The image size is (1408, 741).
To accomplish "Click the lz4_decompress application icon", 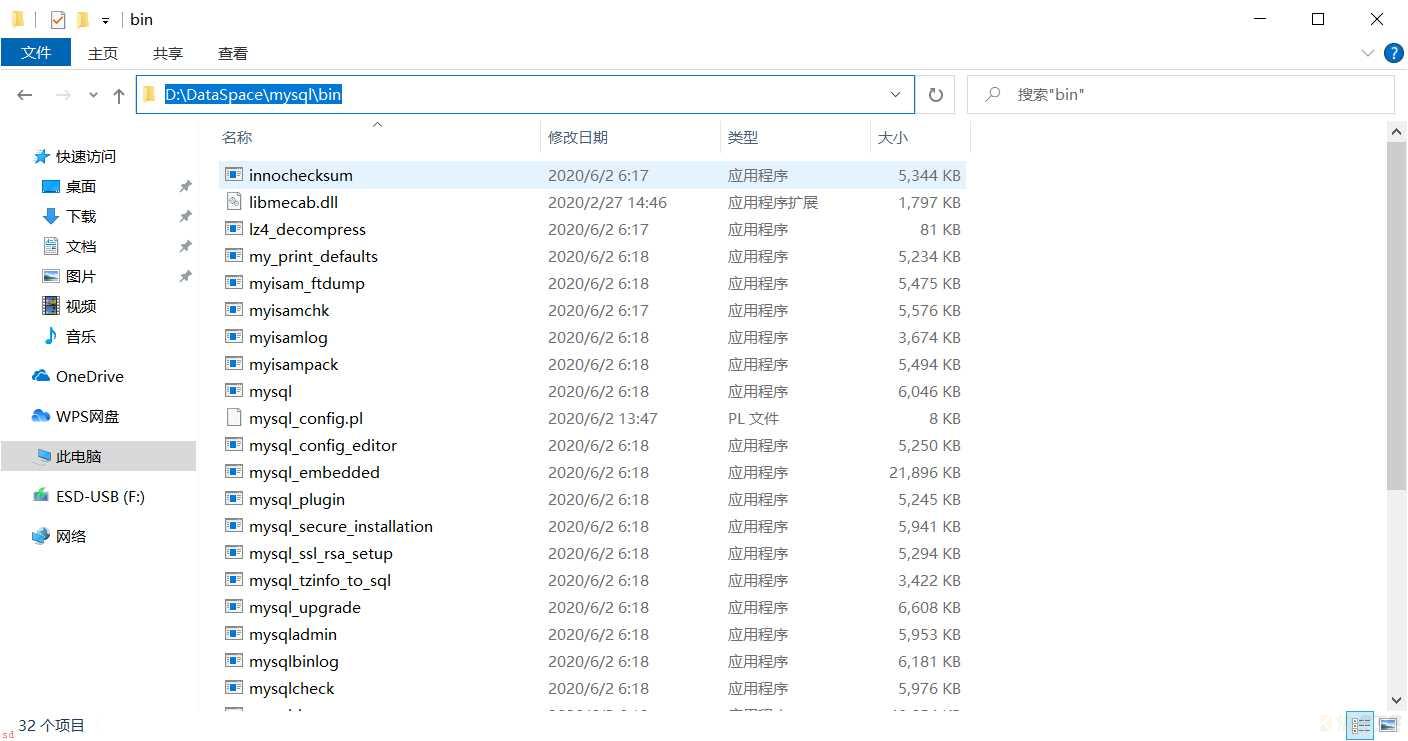I will (233, 229).
